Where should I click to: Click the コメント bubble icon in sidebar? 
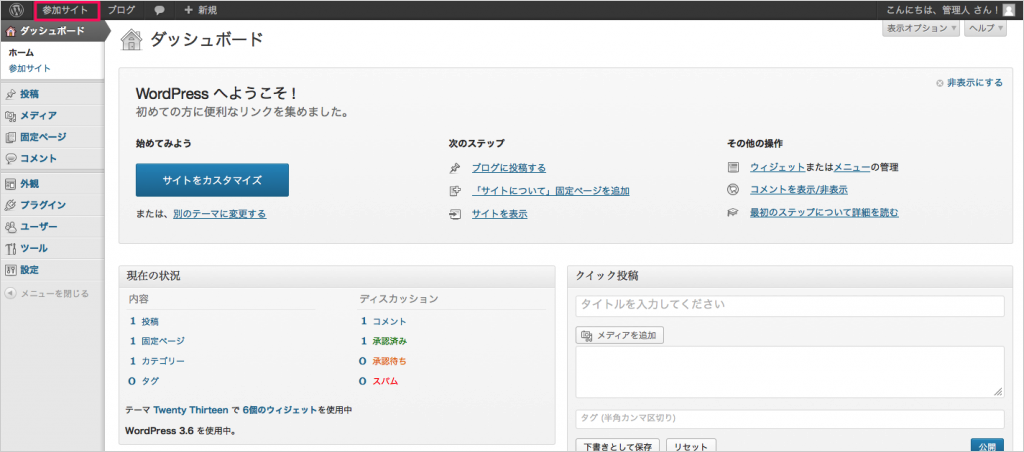11,159
